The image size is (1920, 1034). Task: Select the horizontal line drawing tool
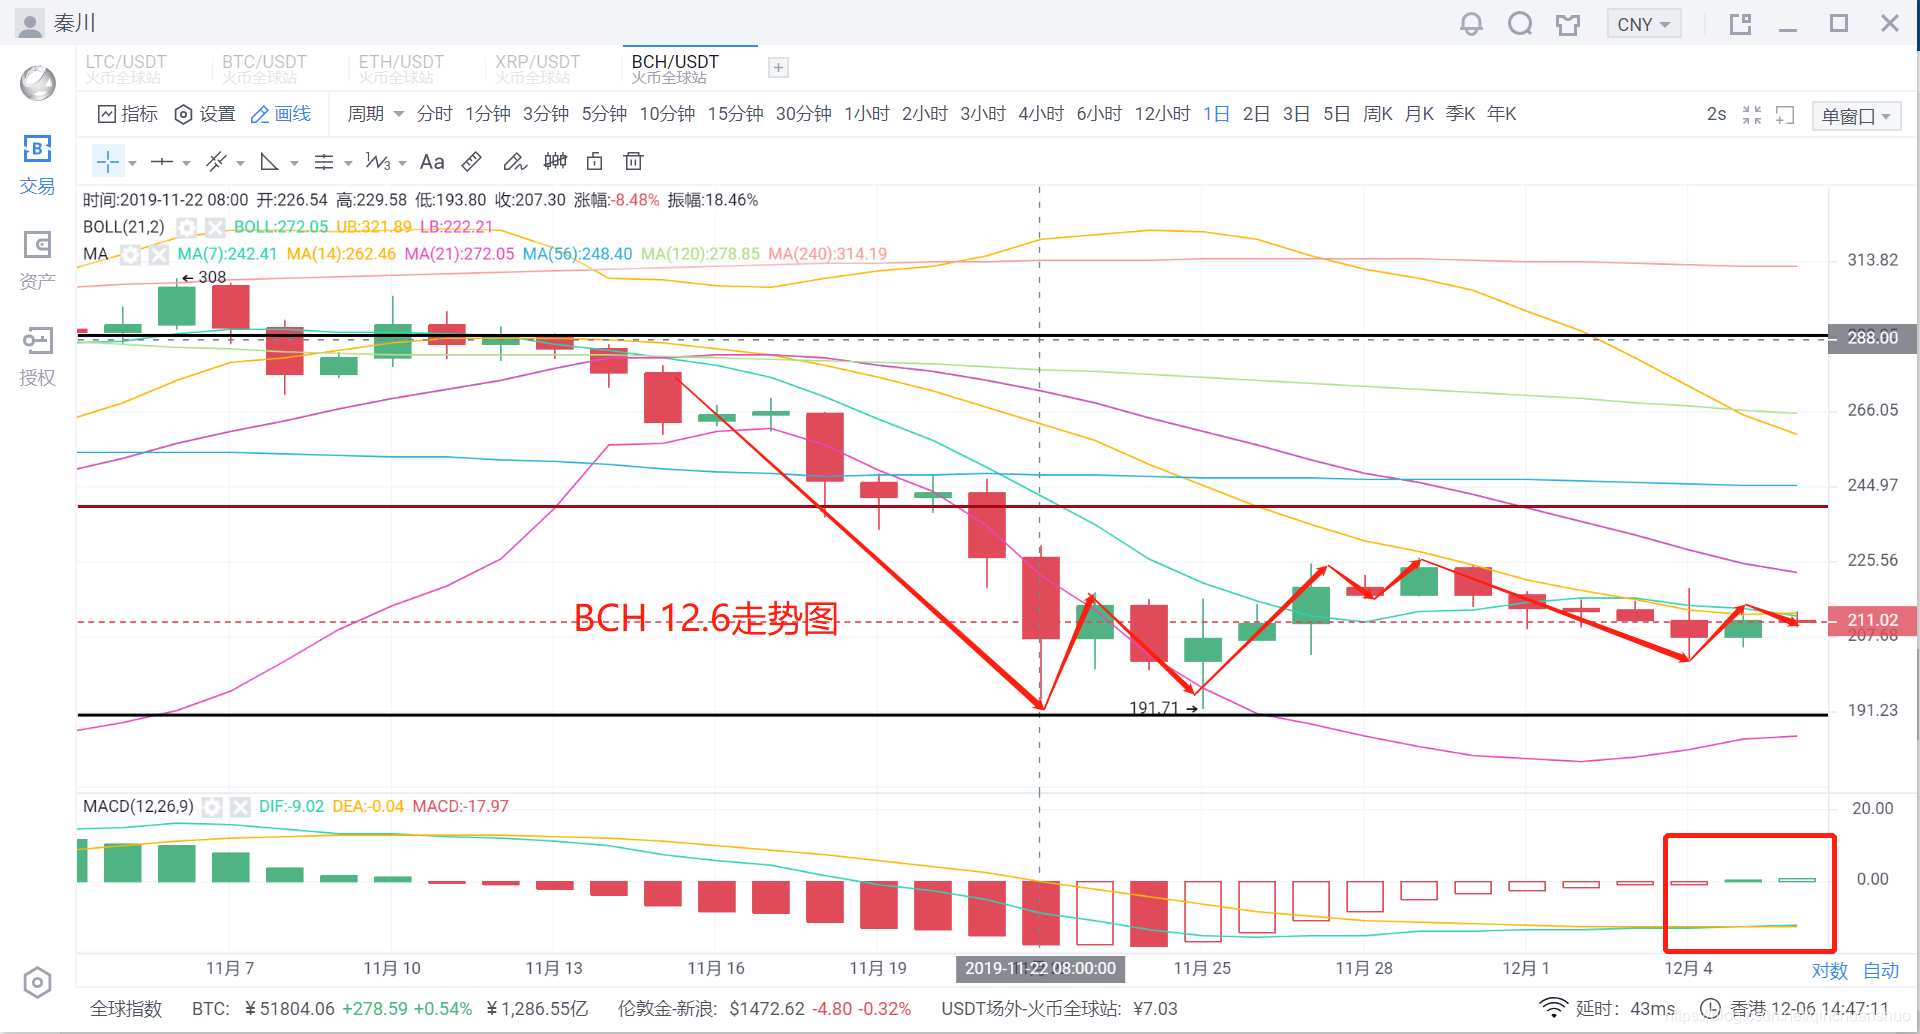[162, 161]
